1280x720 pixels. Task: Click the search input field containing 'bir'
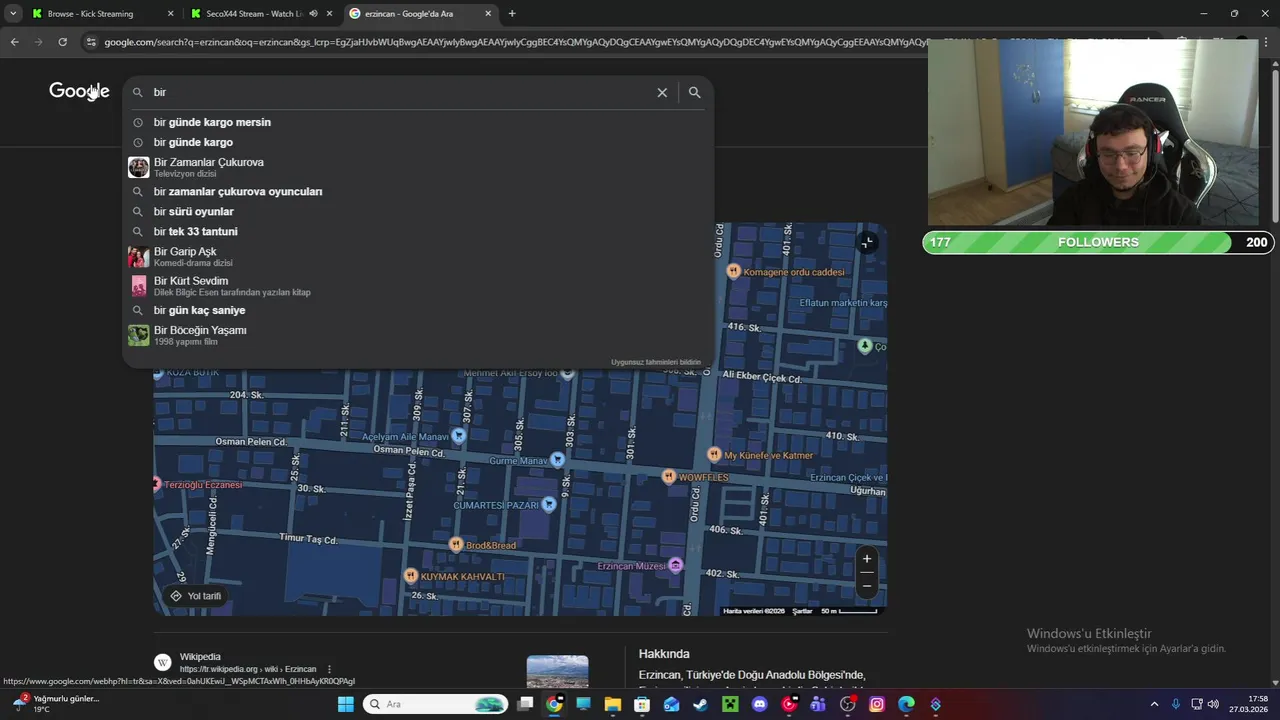click(x=400, y=92)
